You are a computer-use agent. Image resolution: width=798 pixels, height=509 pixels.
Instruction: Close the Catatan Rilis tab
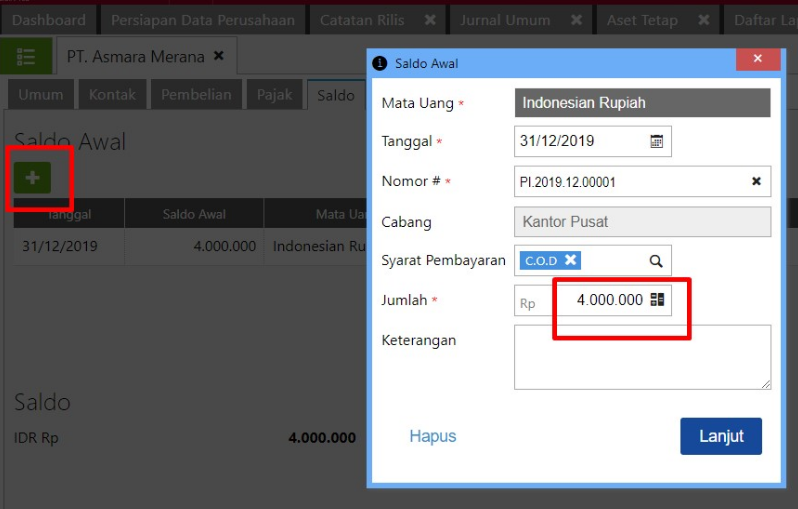point(430,20)
